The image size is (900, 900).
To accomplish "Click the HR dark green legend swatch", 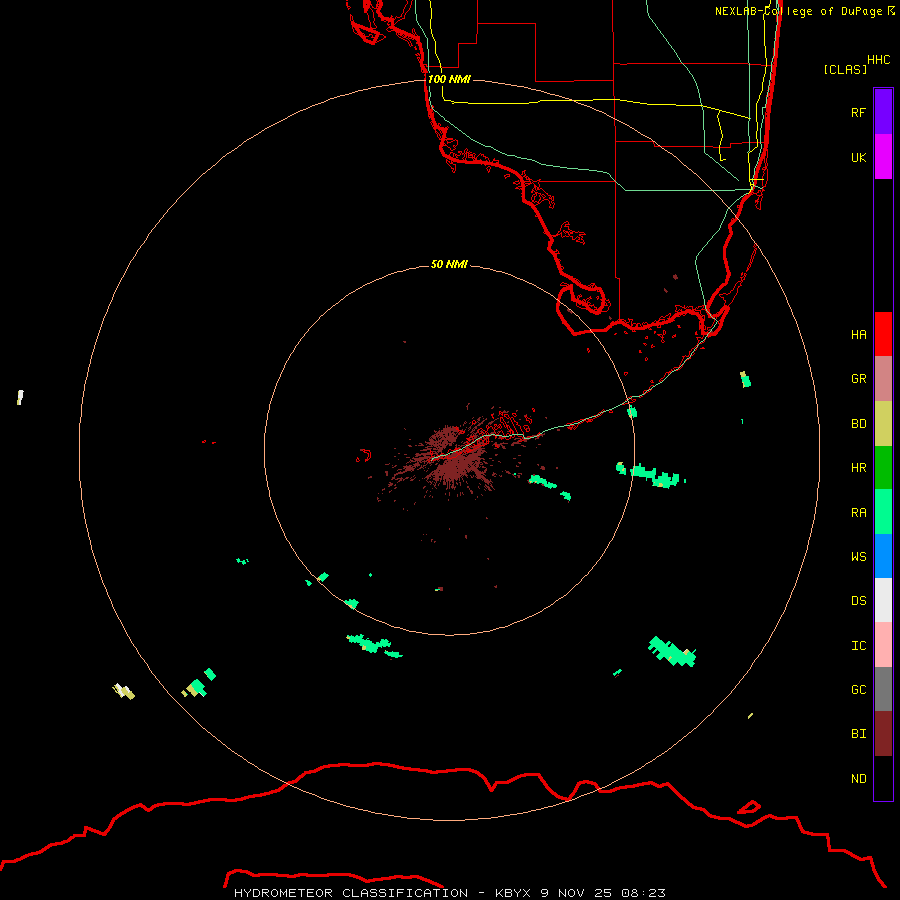I will pos(883,468).
